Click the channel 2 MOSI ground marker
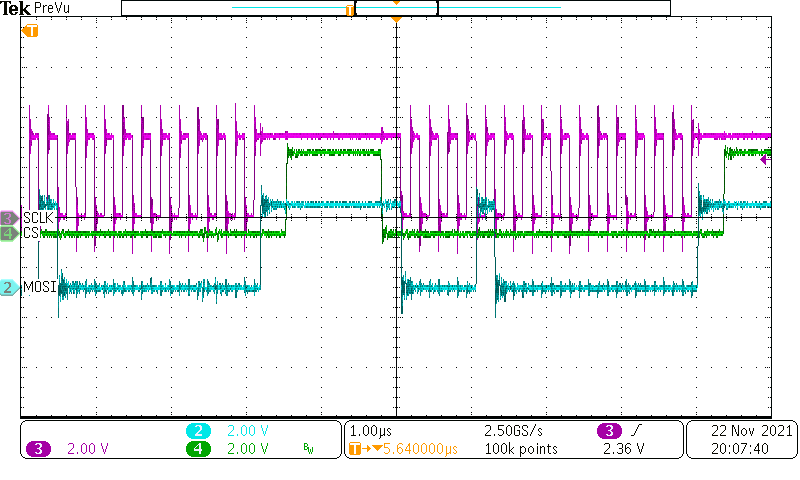 10,287
